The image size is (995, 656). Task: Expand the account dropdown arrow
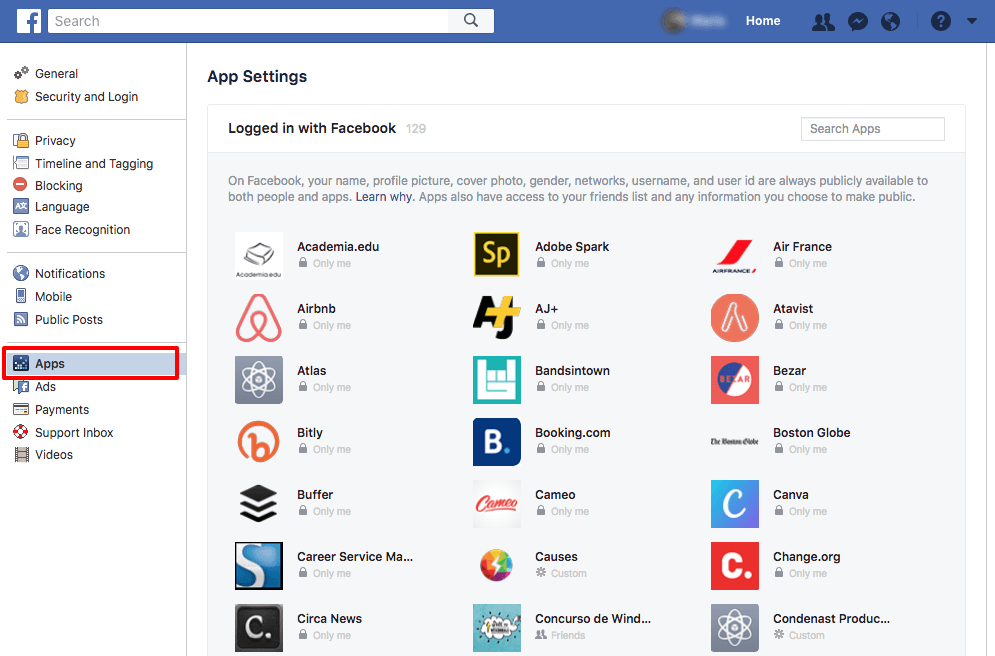[x=972, y=21]
